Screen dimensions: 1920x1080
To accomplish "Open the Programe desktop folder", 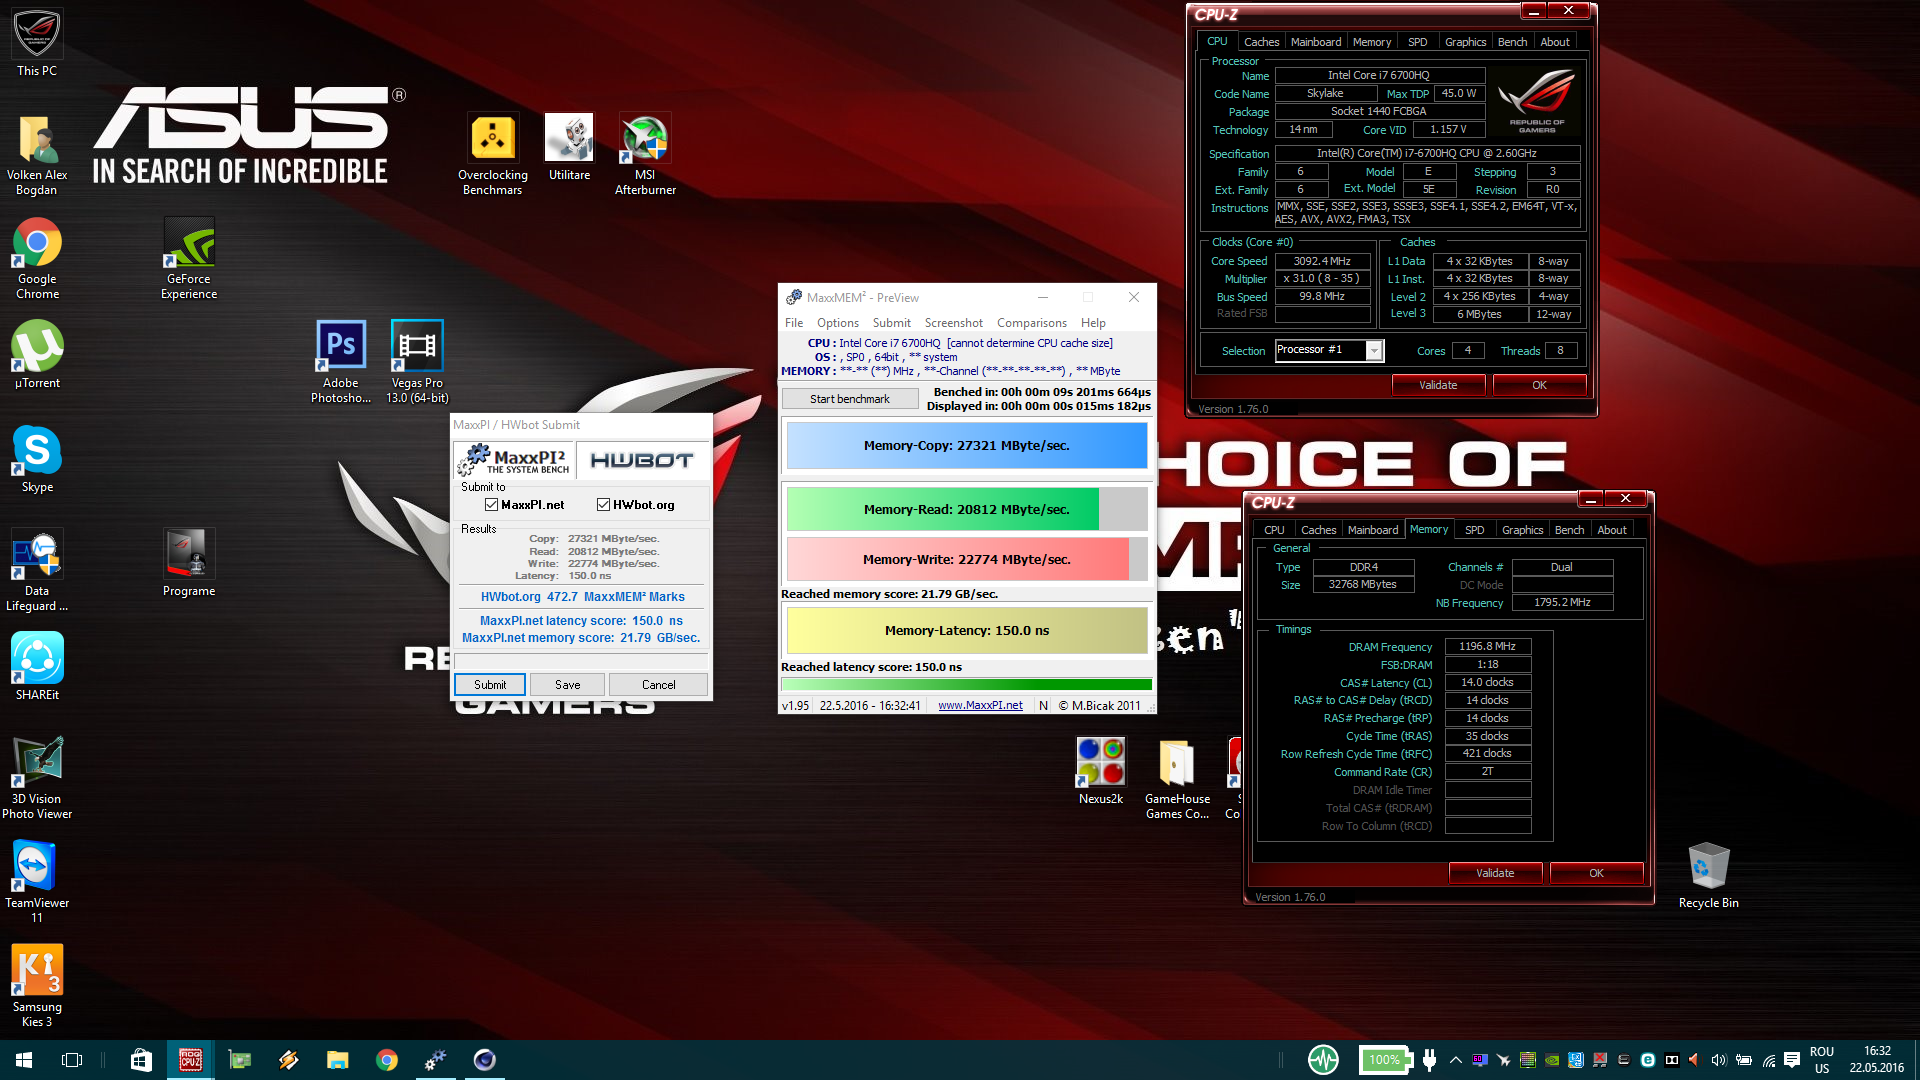I will 189,563.
